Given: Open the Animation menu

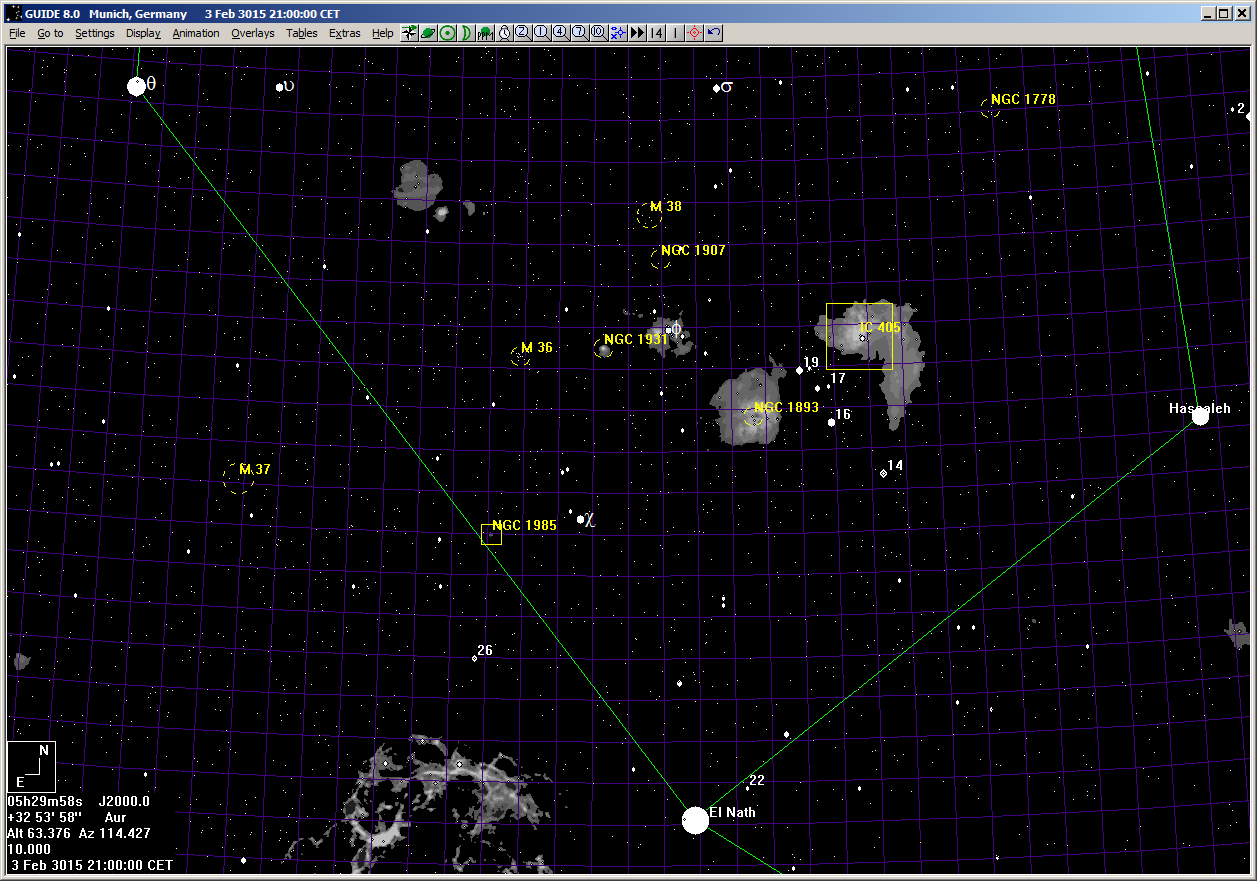Looking at the screenshot, I should [196, 33].
